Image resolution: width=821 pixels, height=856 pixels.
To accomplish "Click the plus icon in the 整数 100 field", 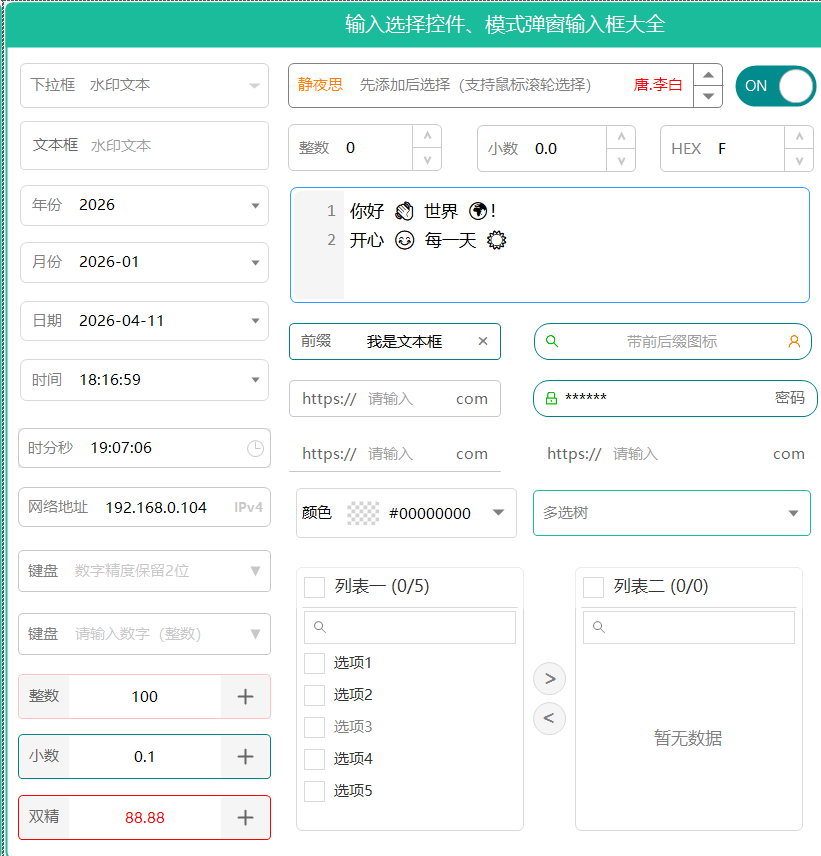I will (x=245, y=696).
